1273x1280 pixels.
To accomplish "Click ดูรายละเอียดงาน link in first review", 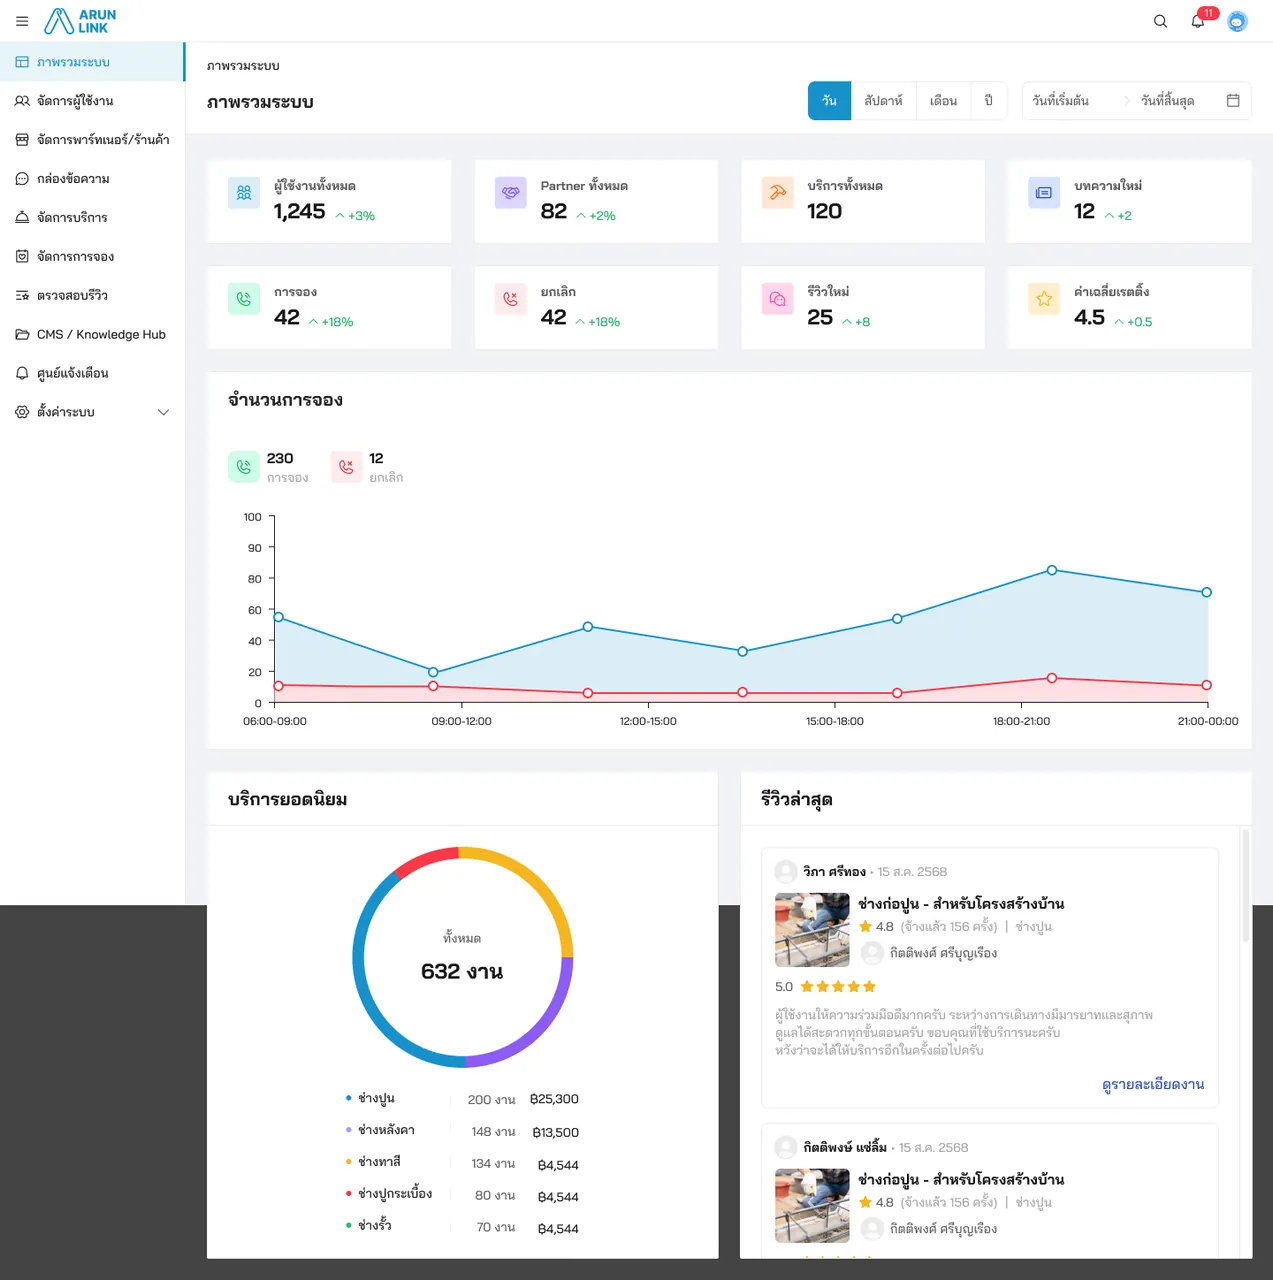I will [x=1152, y=1085].
